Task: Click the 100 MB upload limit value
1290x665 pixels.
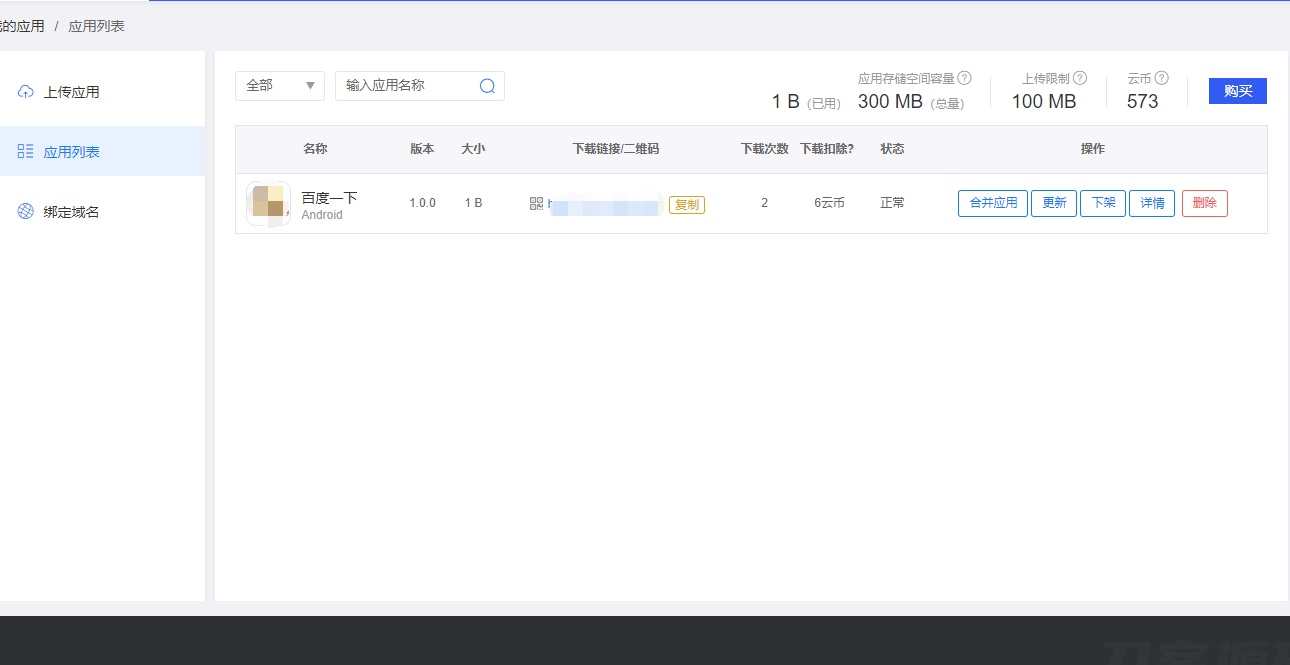Action: (1044, 102)
